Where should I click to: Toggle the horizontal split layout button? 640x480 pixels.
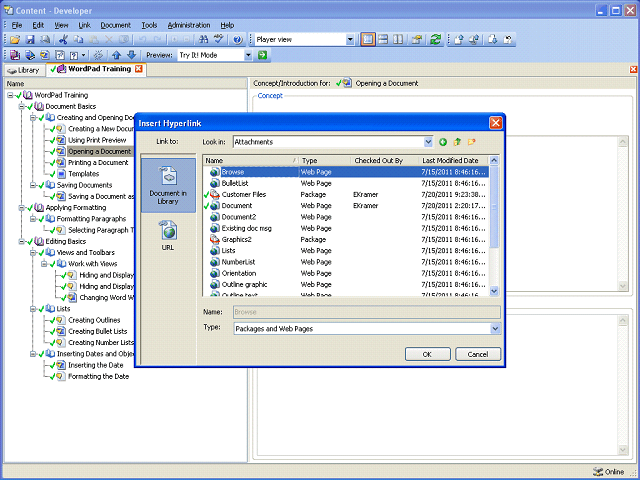click(383, 40)
